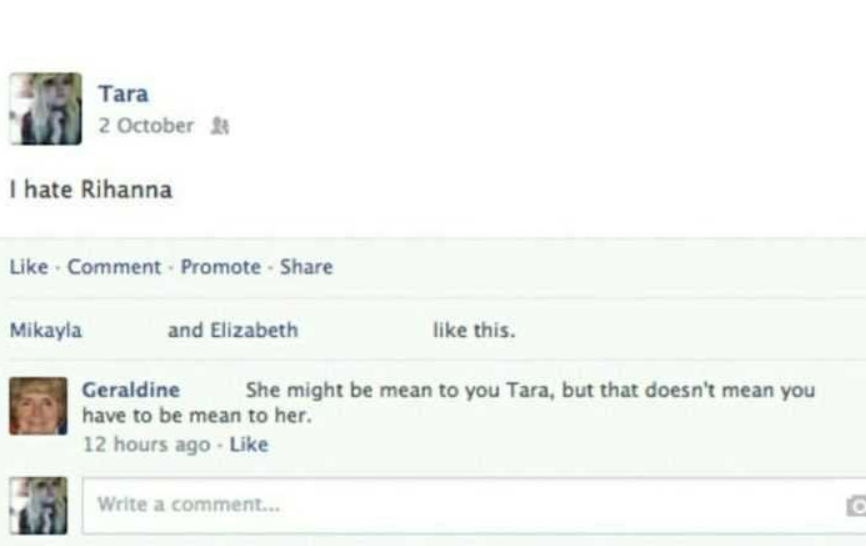The width and height of the screenshot is (866, 546).
Task: Click the 12 hours ago comment timestamp
Action: coord(146,444)
